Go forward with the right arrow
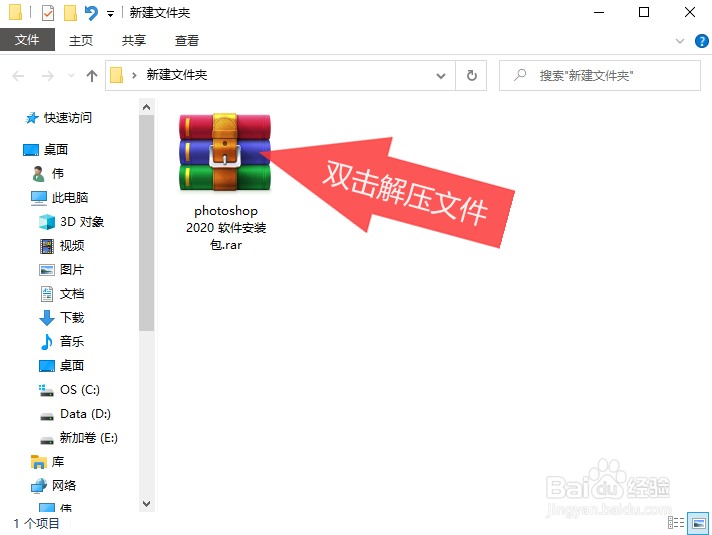The width and height of the screenshot is (712, 535). point(48,75)
